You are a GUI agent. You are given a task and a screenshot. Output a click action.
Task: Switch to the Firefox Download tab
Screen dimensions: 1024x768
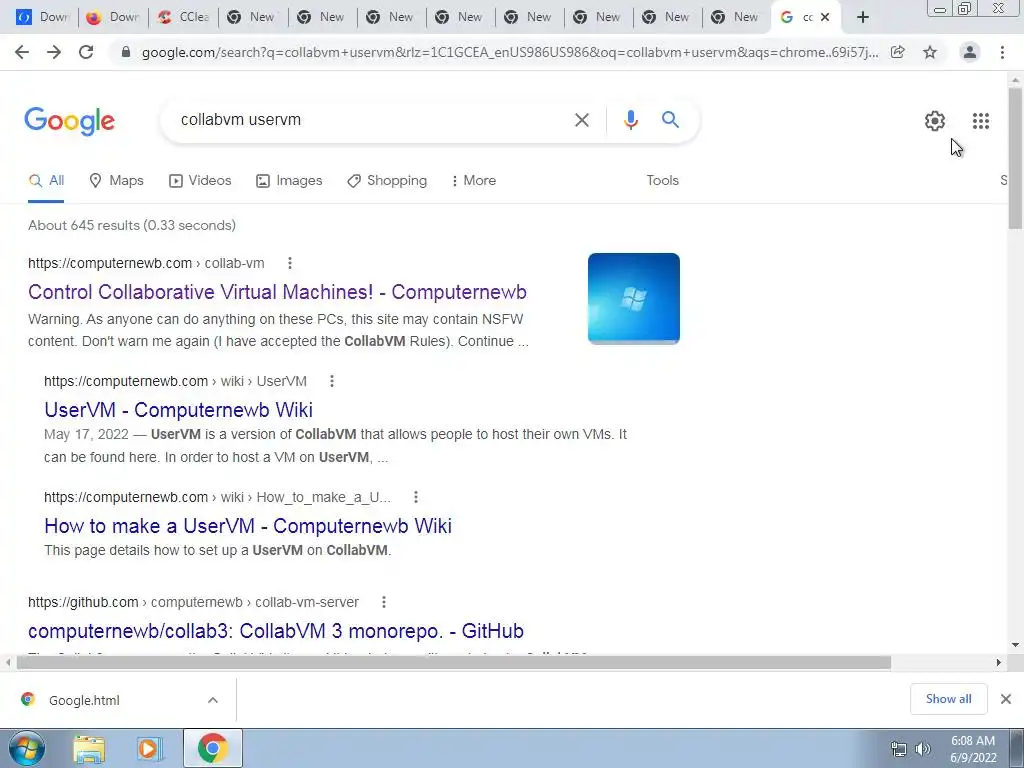(114, 17)
